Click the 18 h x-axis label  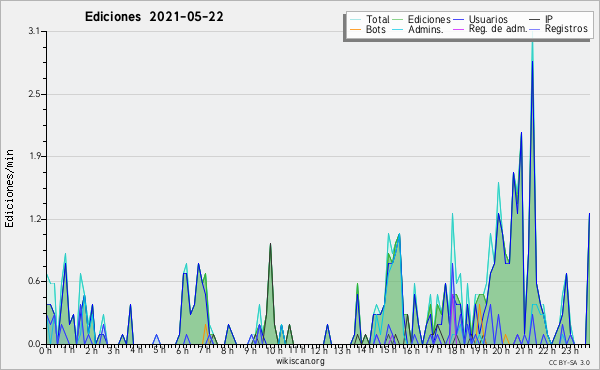pos(456,350)
